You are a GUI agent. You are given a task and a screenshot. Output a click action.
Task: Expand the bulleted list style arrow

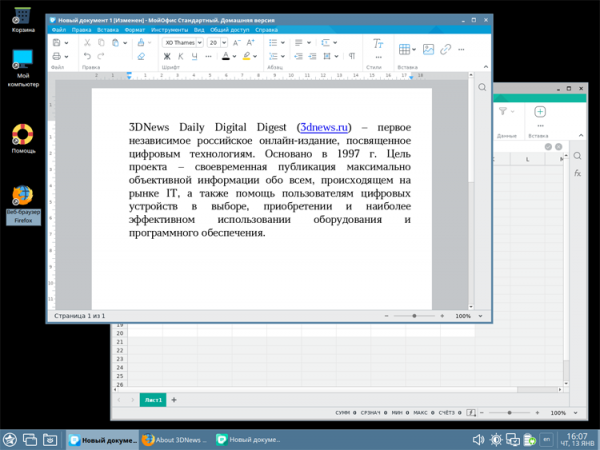(x=283, y=43)
